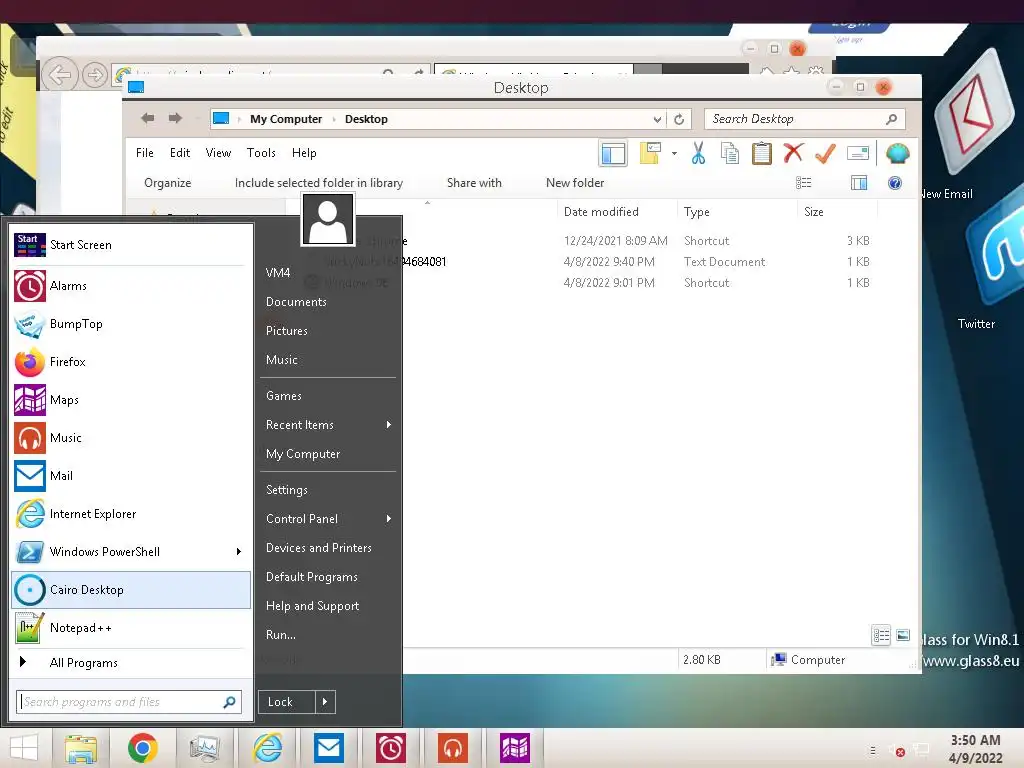
Task: Change view with the view options icon
Action: (803, 184)
